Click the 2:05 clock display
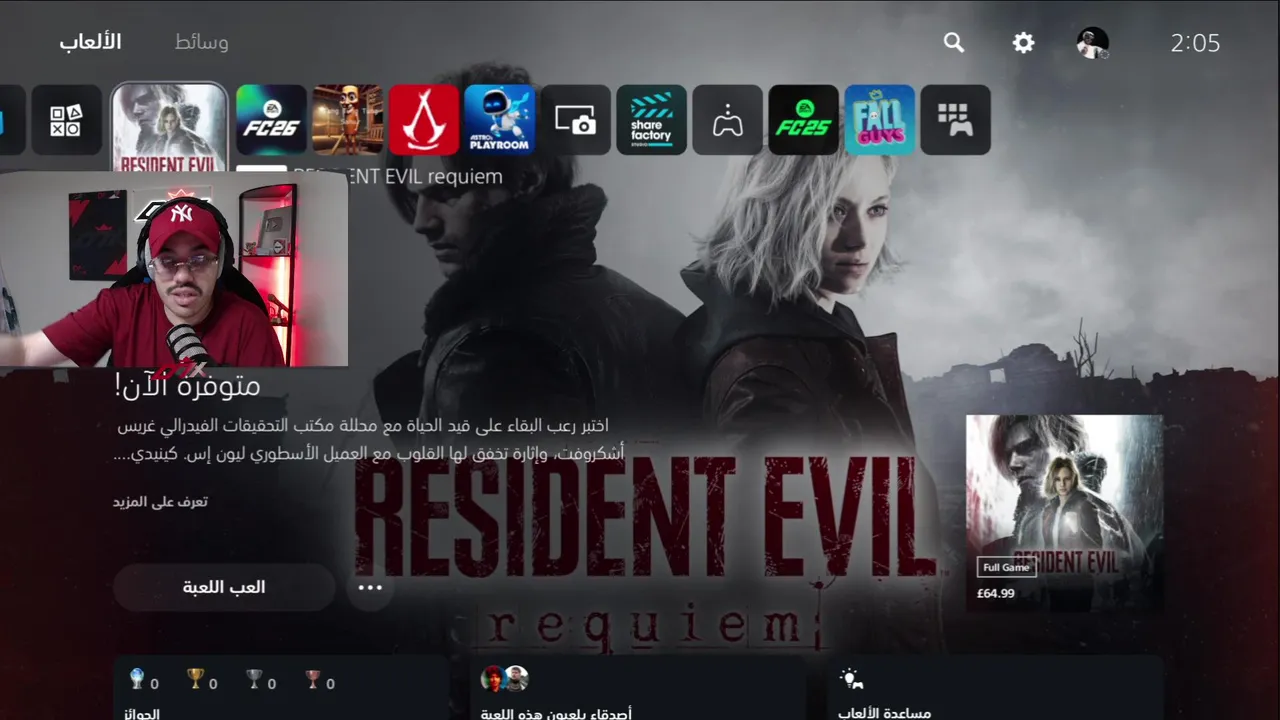The image size is (1280, 720). click(x=1195, y=43)
